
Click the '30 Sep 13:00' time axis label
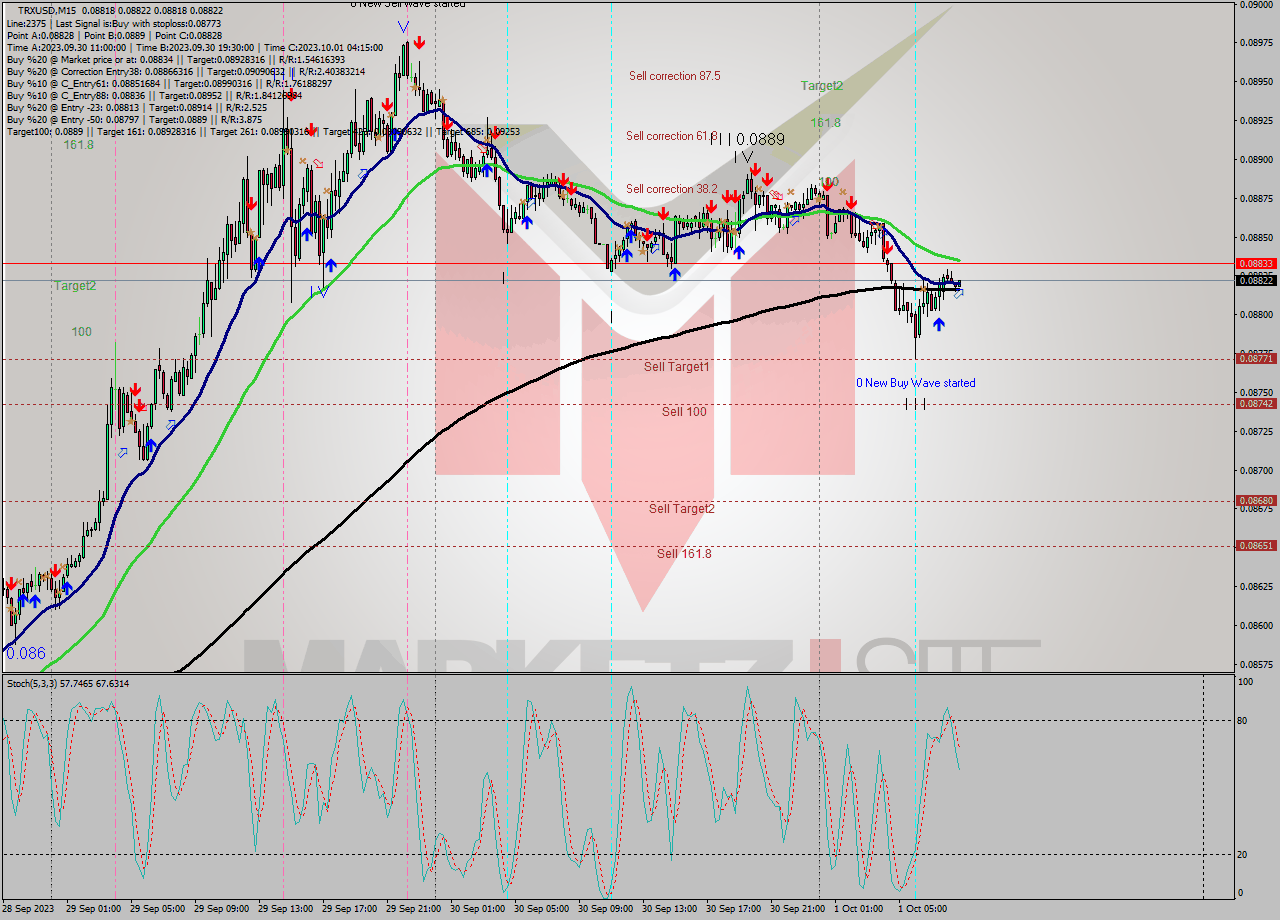point(668,909)
